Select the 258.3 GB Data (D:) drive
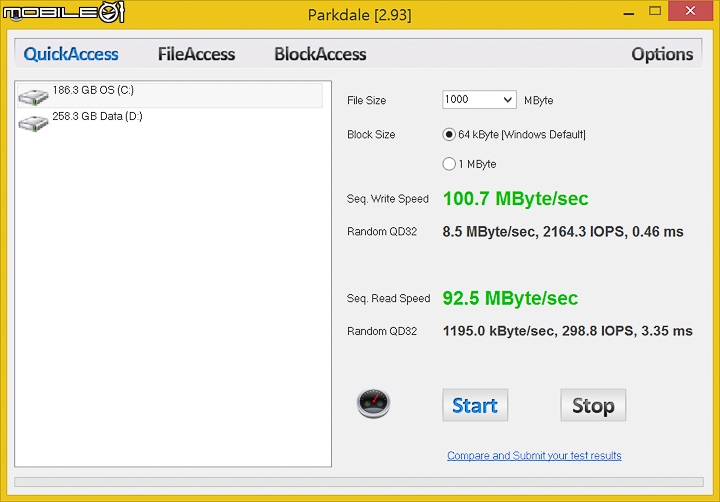Viewport: 720px width, 502px height. [170, 122]
